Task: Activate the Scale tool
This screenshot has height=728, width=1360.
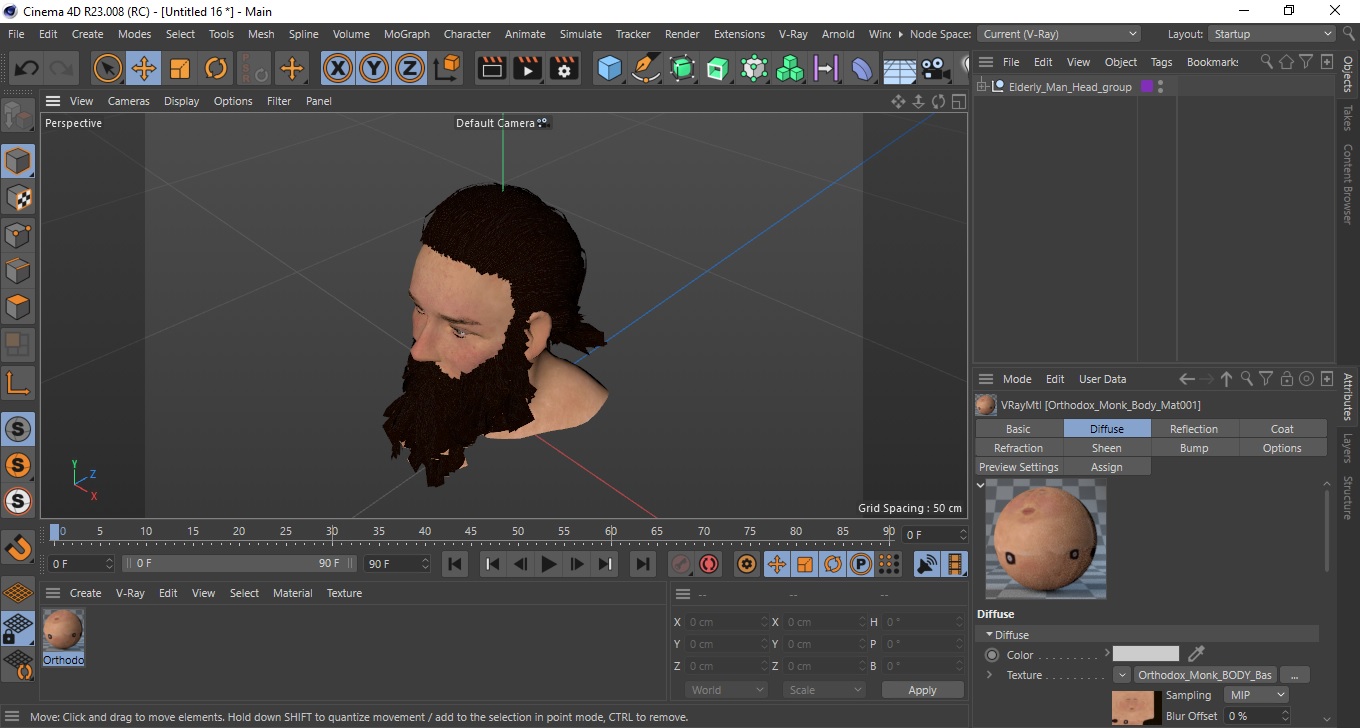Action: tap(180, 69)
